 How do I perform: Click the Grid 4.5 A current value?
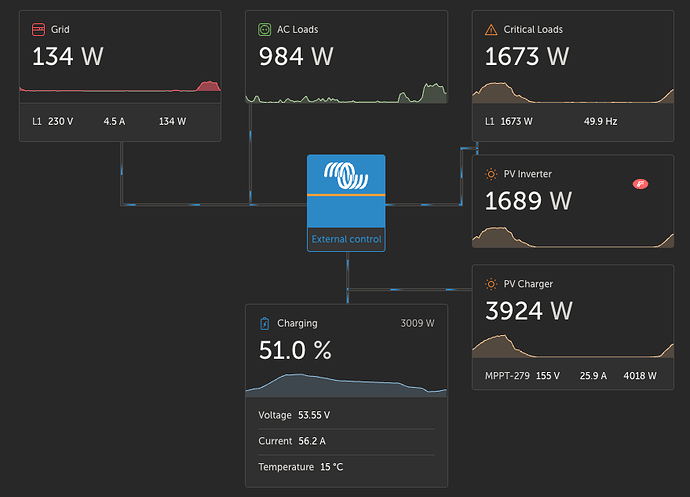point(114,121)
